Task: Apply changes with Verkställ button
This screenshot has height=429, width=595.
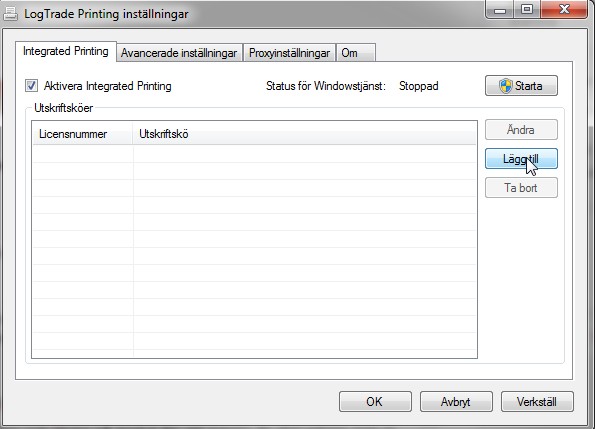Action: (537, 402)
